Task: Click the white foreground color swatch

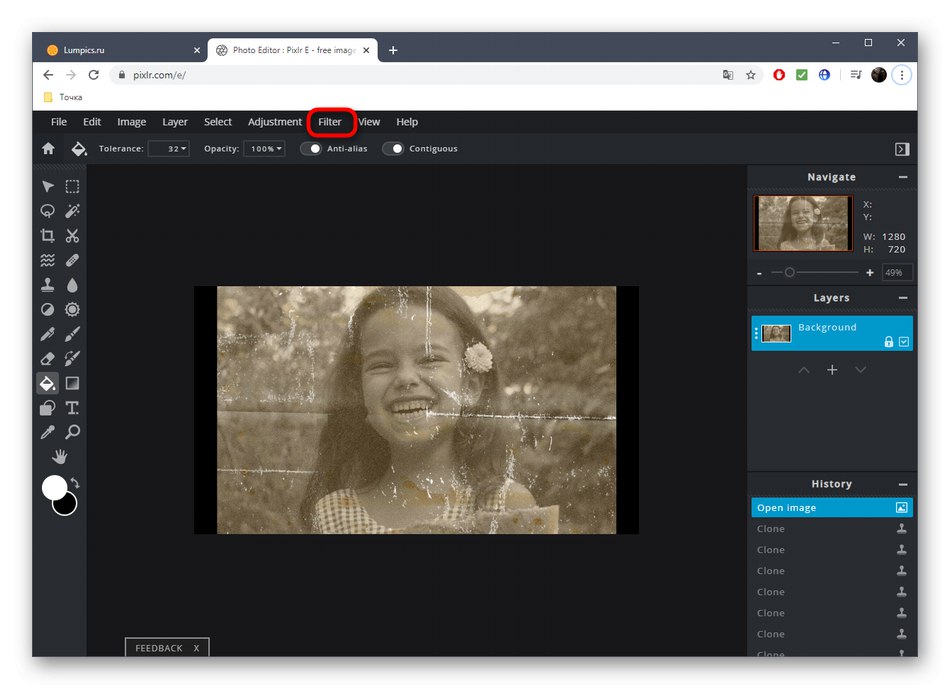Action: 54,487
